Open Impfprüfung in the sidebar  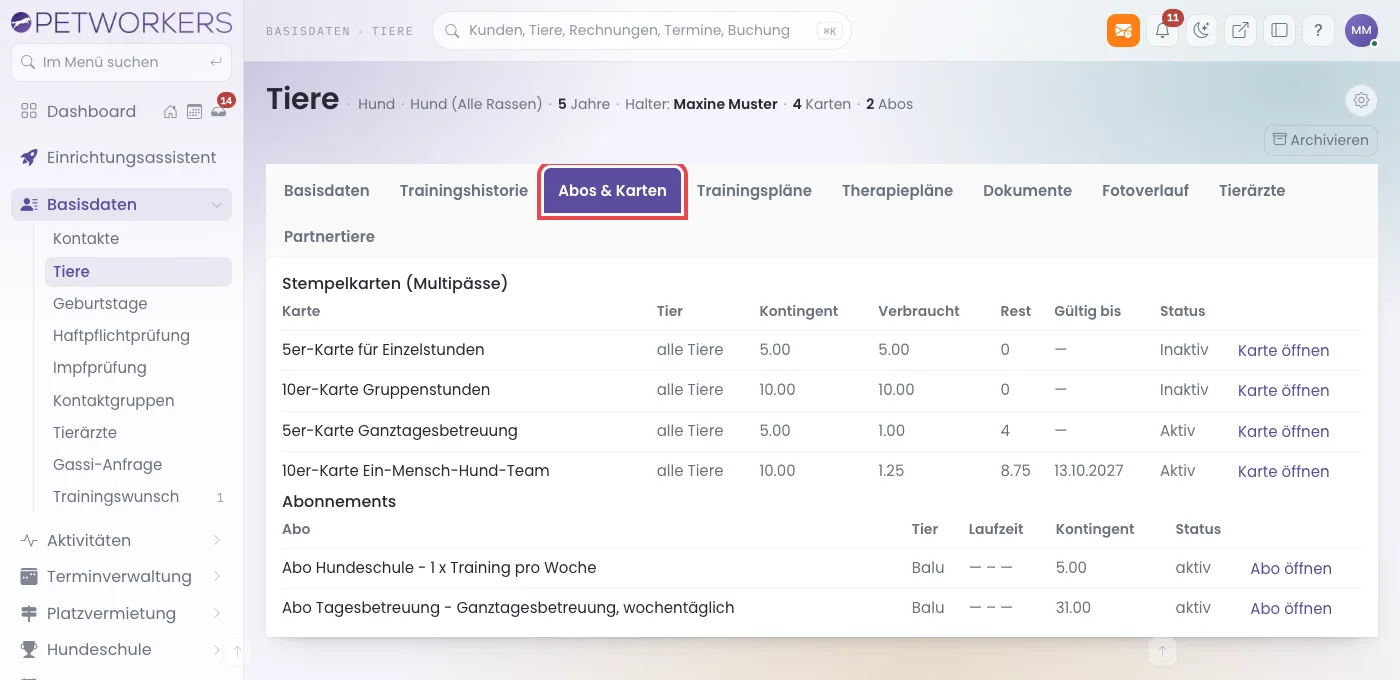click(100, 368)
